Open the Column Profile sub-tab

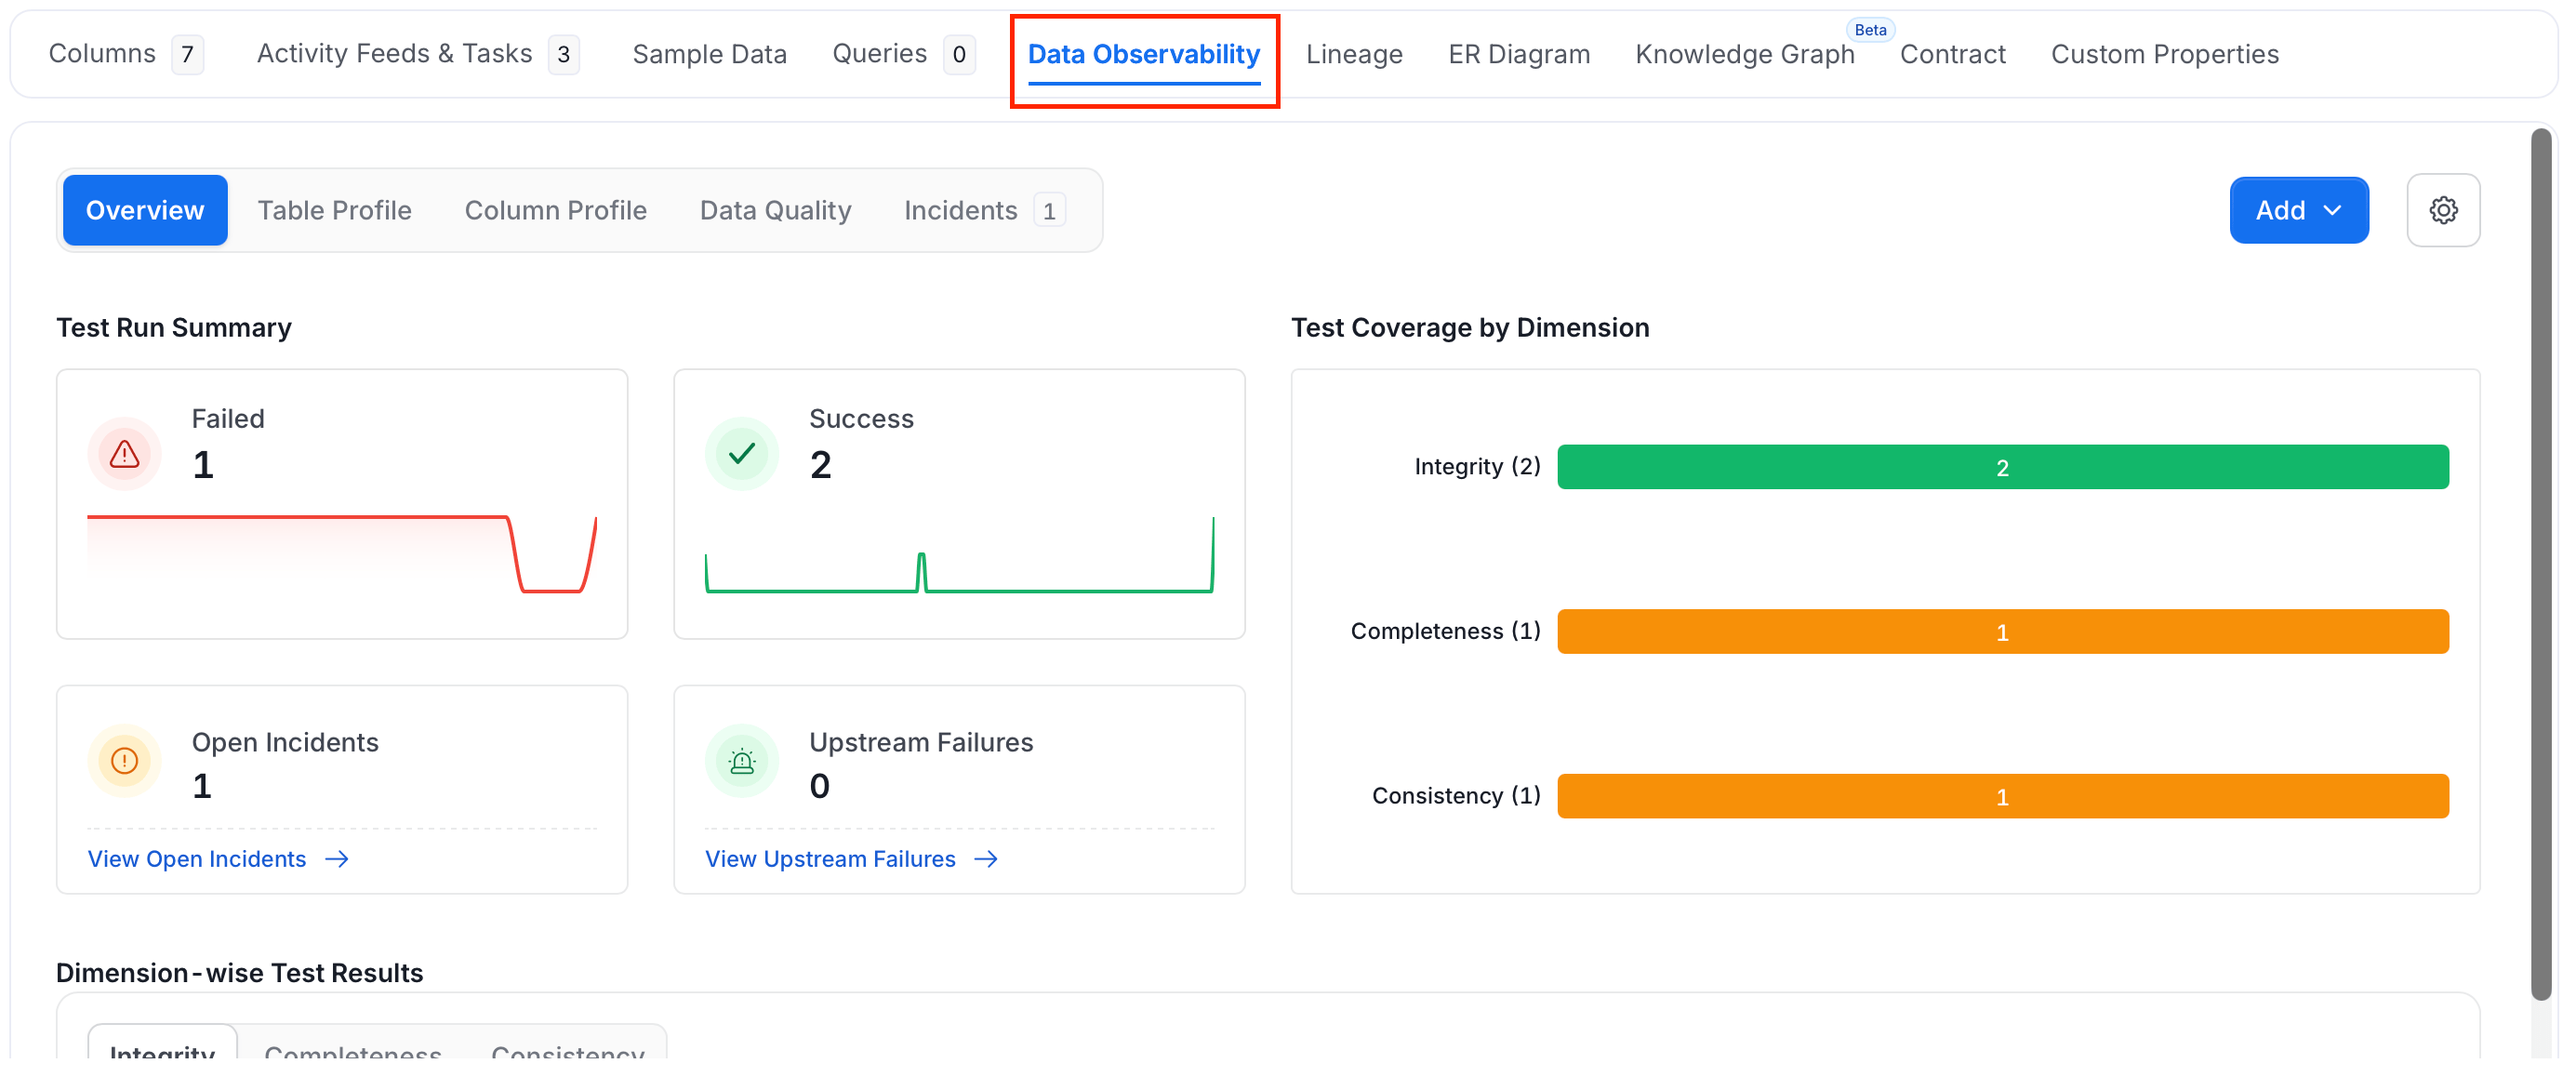(x=555, y=210)
